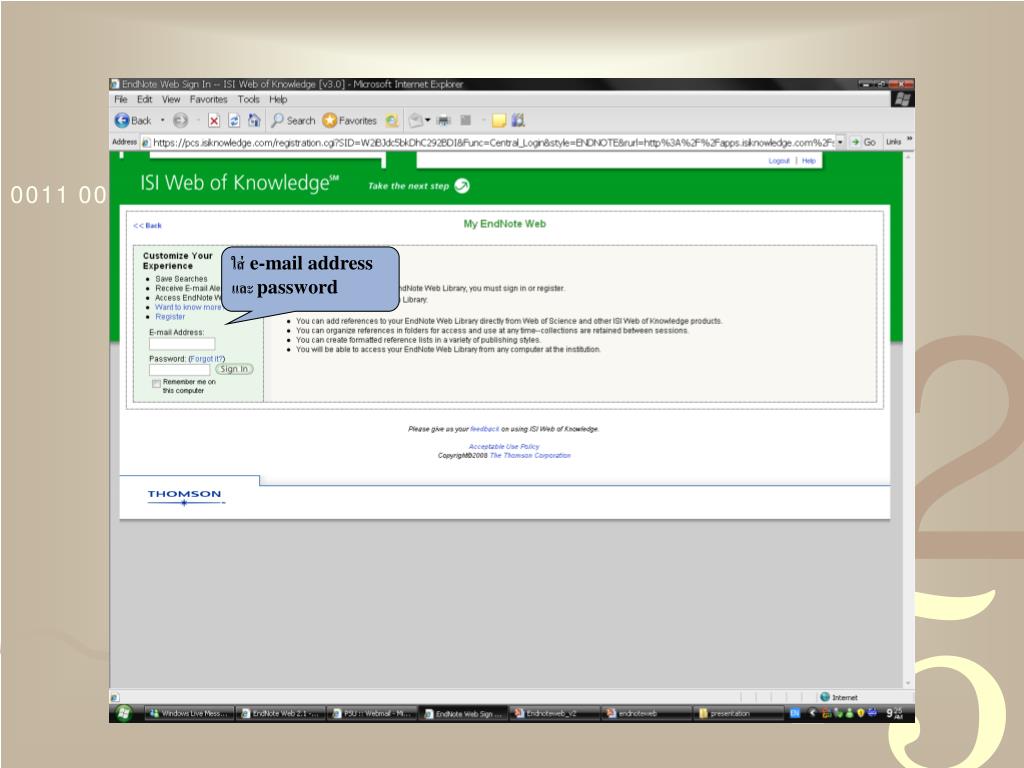1024x768 pixels.
Task: Open the Favorites star button
Action: click(349, 121)
